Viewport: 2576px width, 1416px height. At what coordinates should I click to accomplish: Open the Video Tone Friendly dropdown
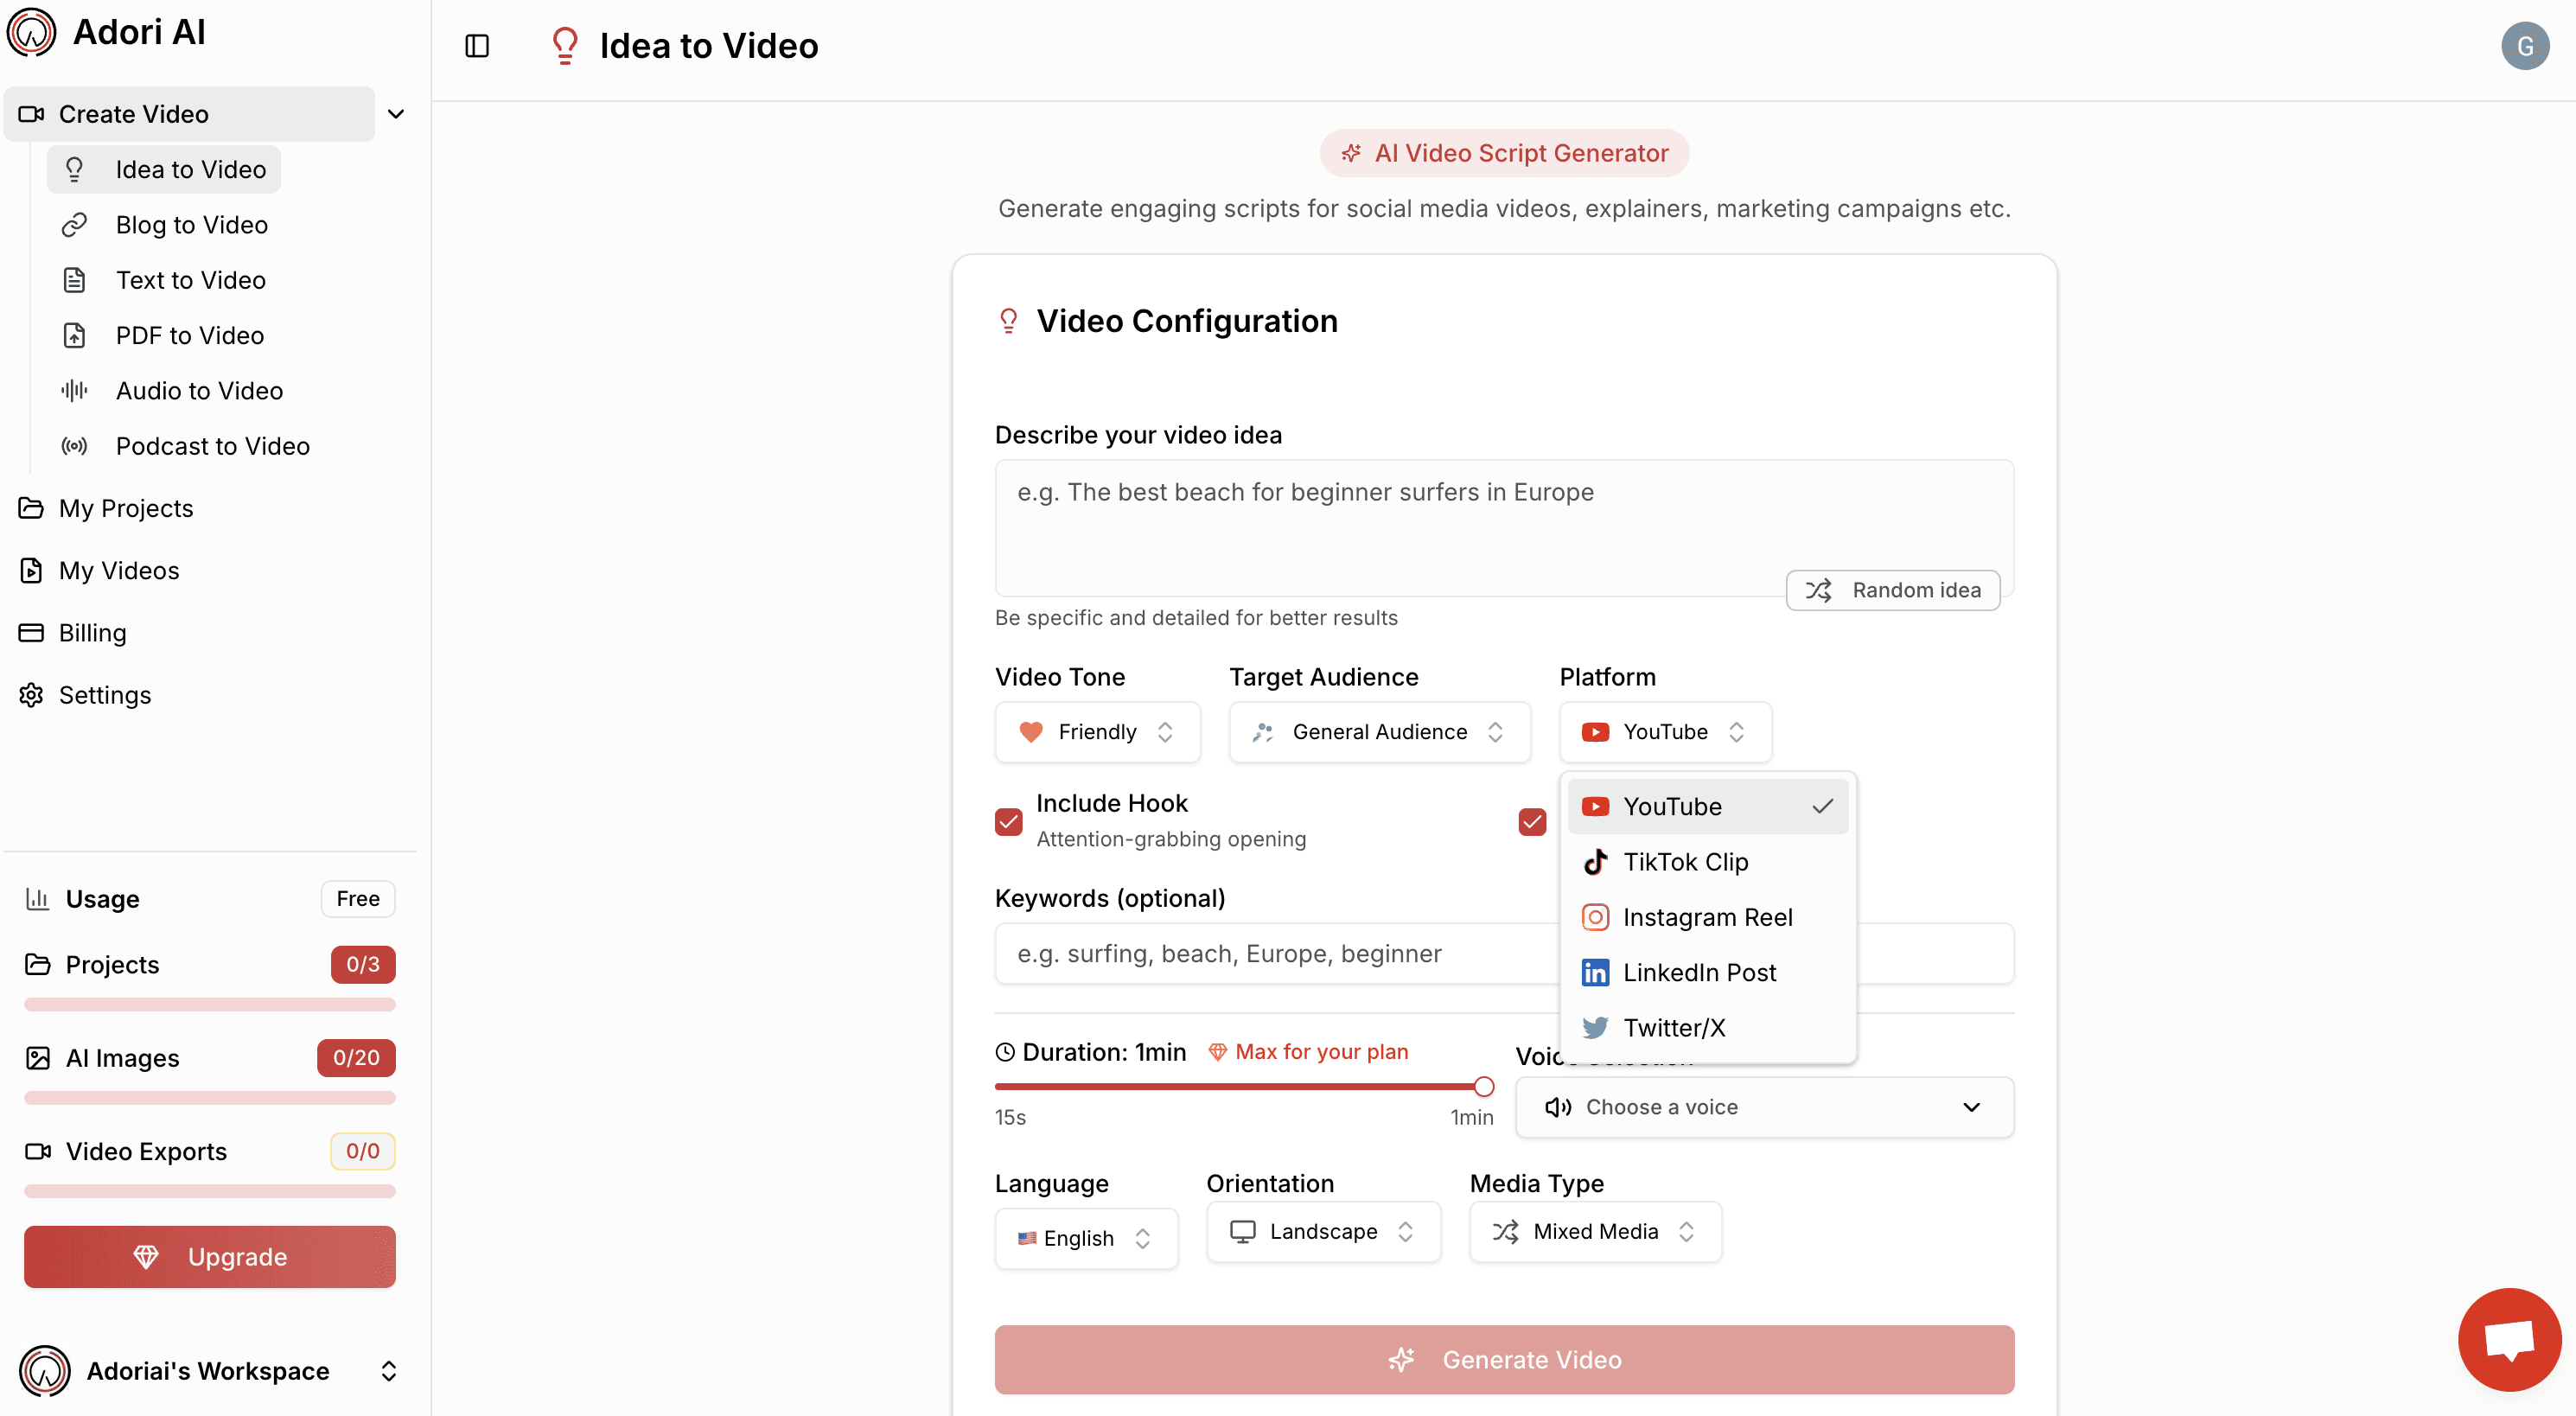[1097, 732]
